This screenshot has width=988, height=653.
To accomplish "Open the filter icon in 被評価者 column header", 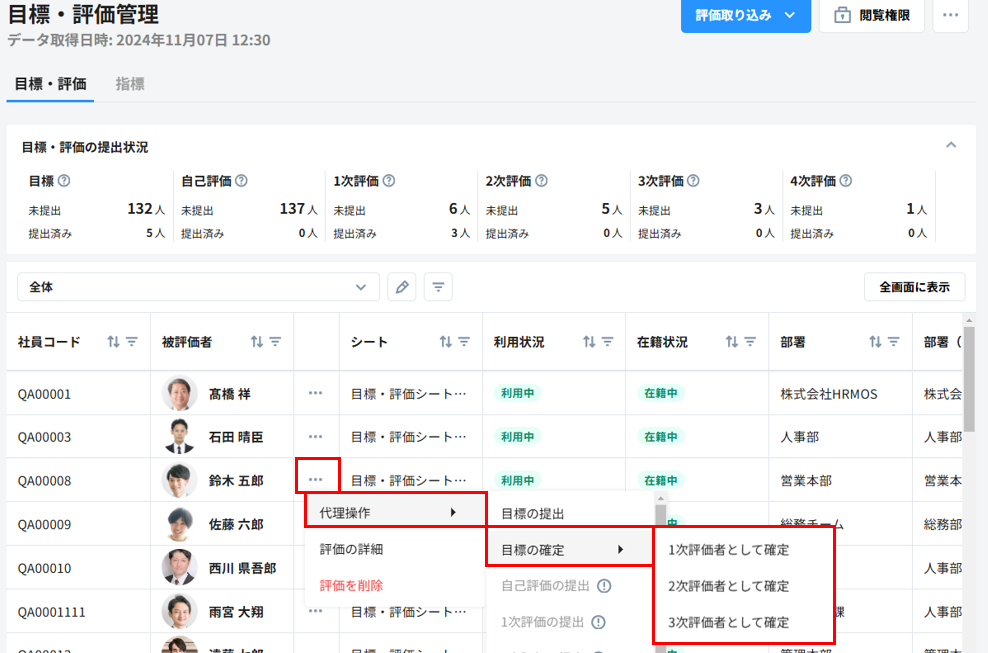I will (275, 342).
